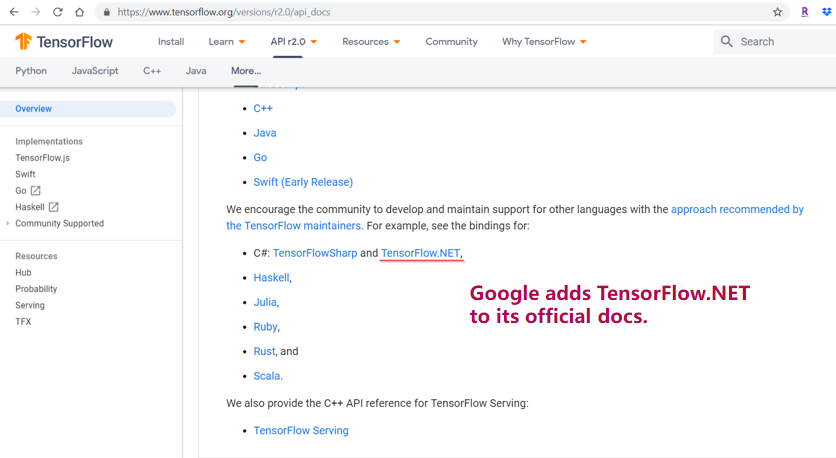Click the search magnifier icon
The height and width of the screenshot is (458, 836).
tap(726, 42)
